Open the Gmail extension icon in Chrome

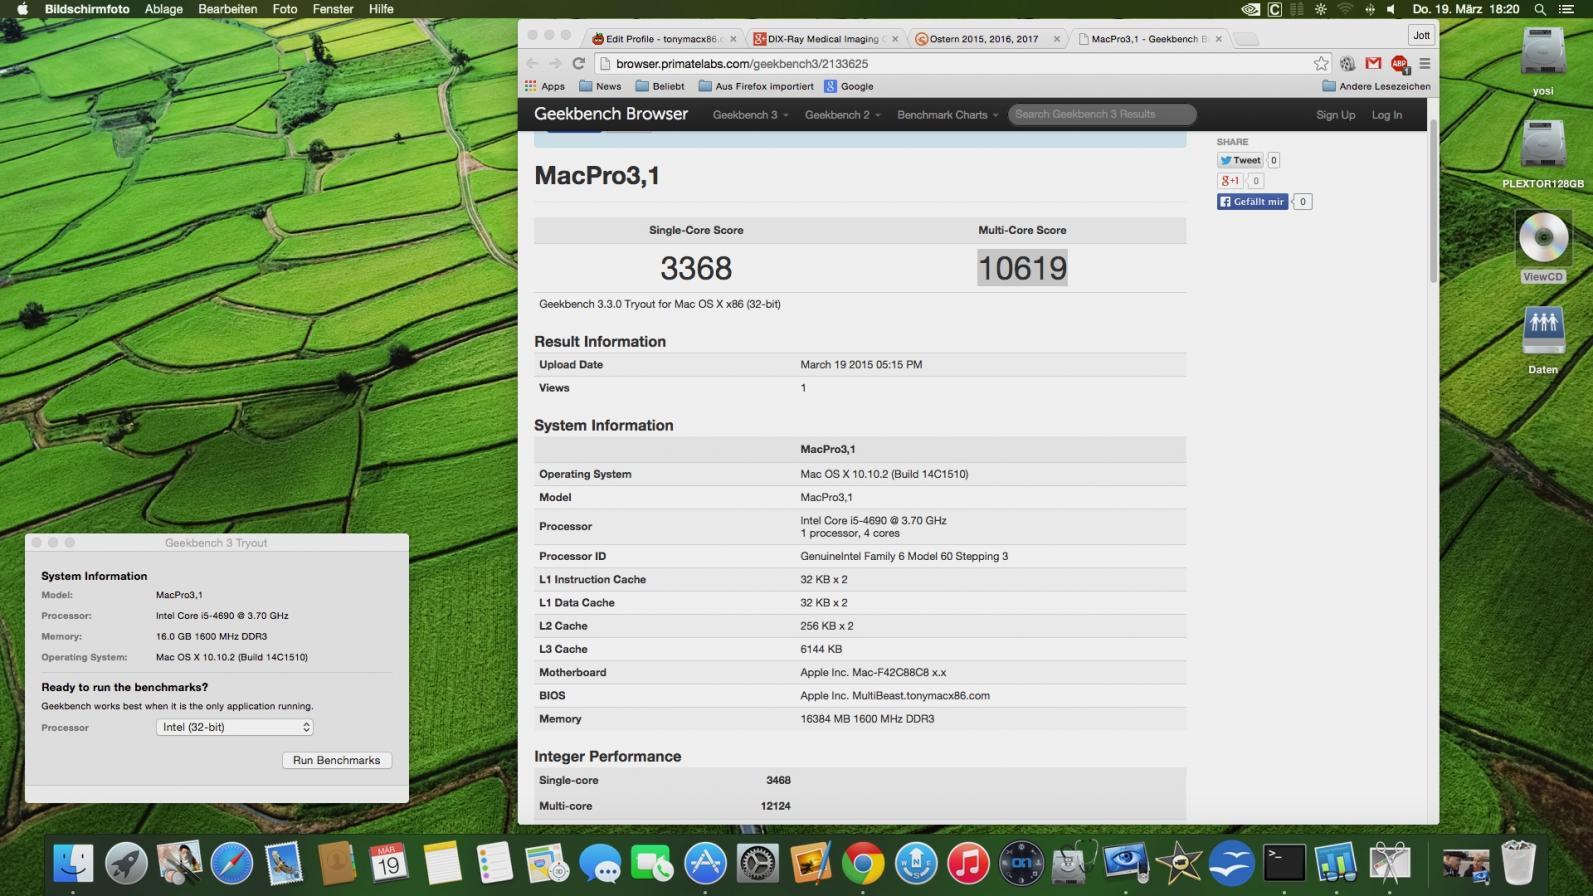(x=1373, y=63)
